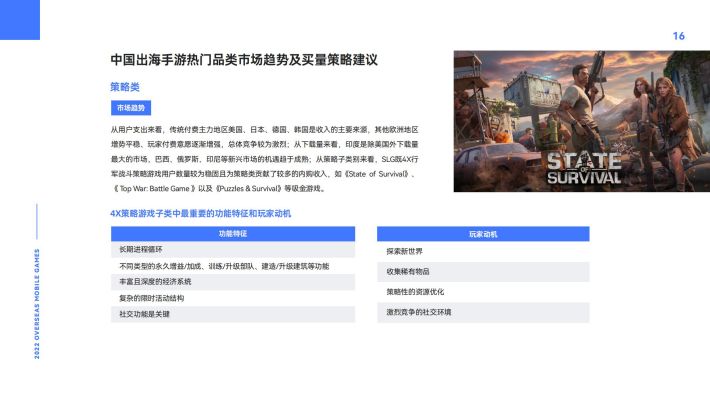This screenshot has height=399, width=710.
Task: Select the 复杂的限时活动结构 row
Action: click(233, 298)
